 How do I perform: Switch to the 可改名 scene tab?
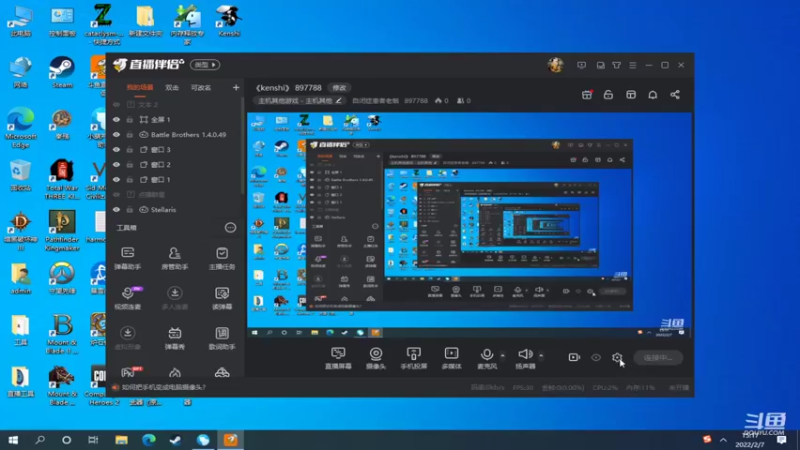click(201, 88)
